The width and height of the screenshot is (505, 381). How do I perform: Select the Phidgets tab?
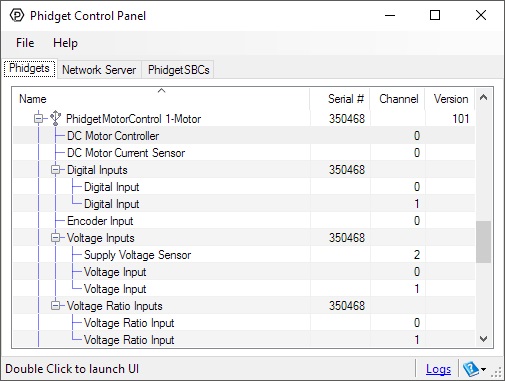[29, 68]
